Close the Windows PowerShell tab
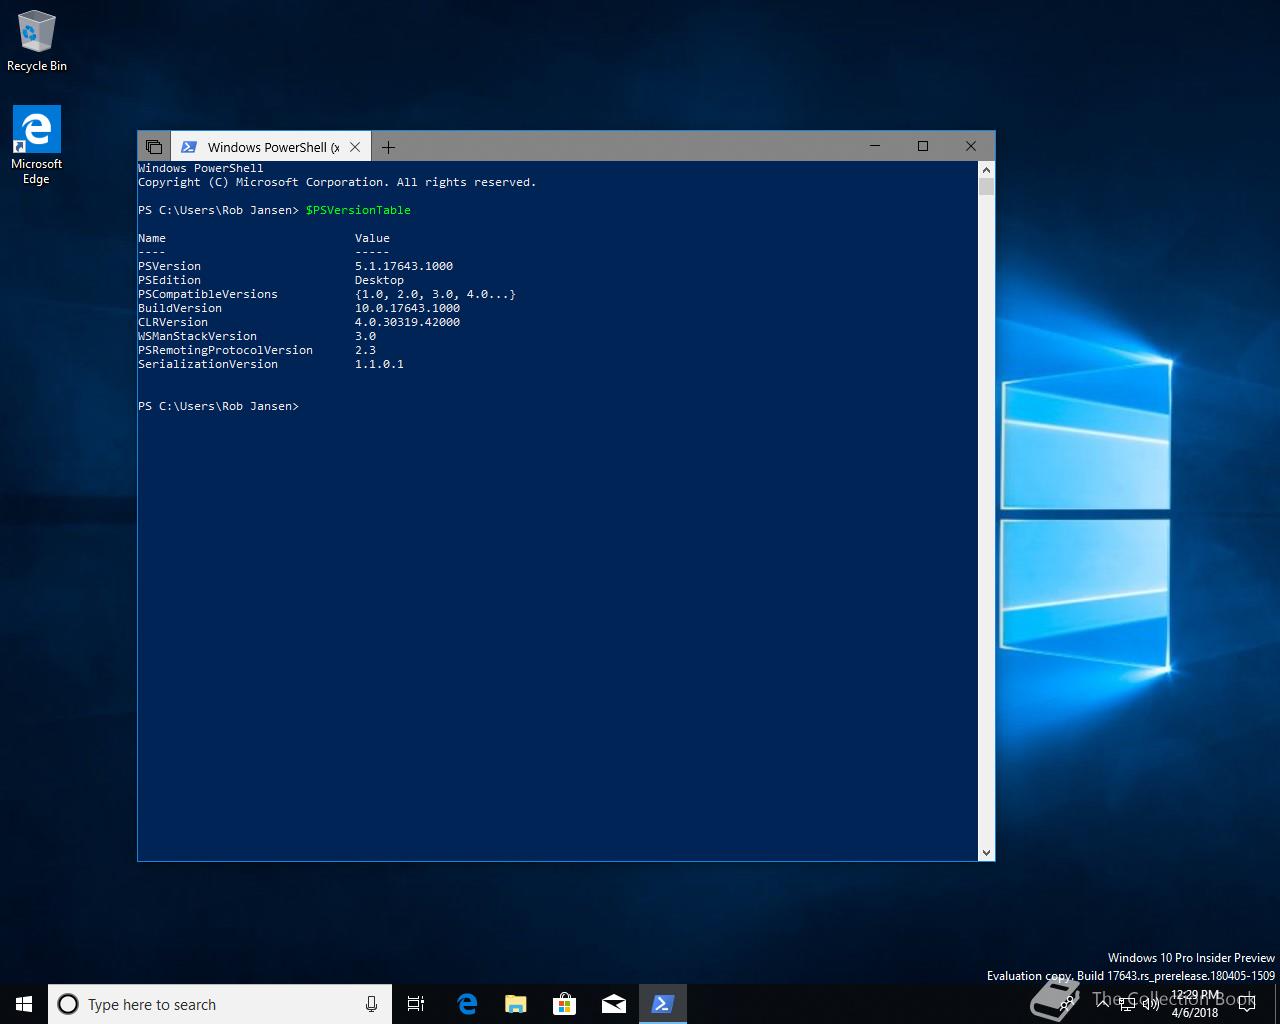Screen dimensions: 1280x1024 pyautogui.click(x=355, y=147)
